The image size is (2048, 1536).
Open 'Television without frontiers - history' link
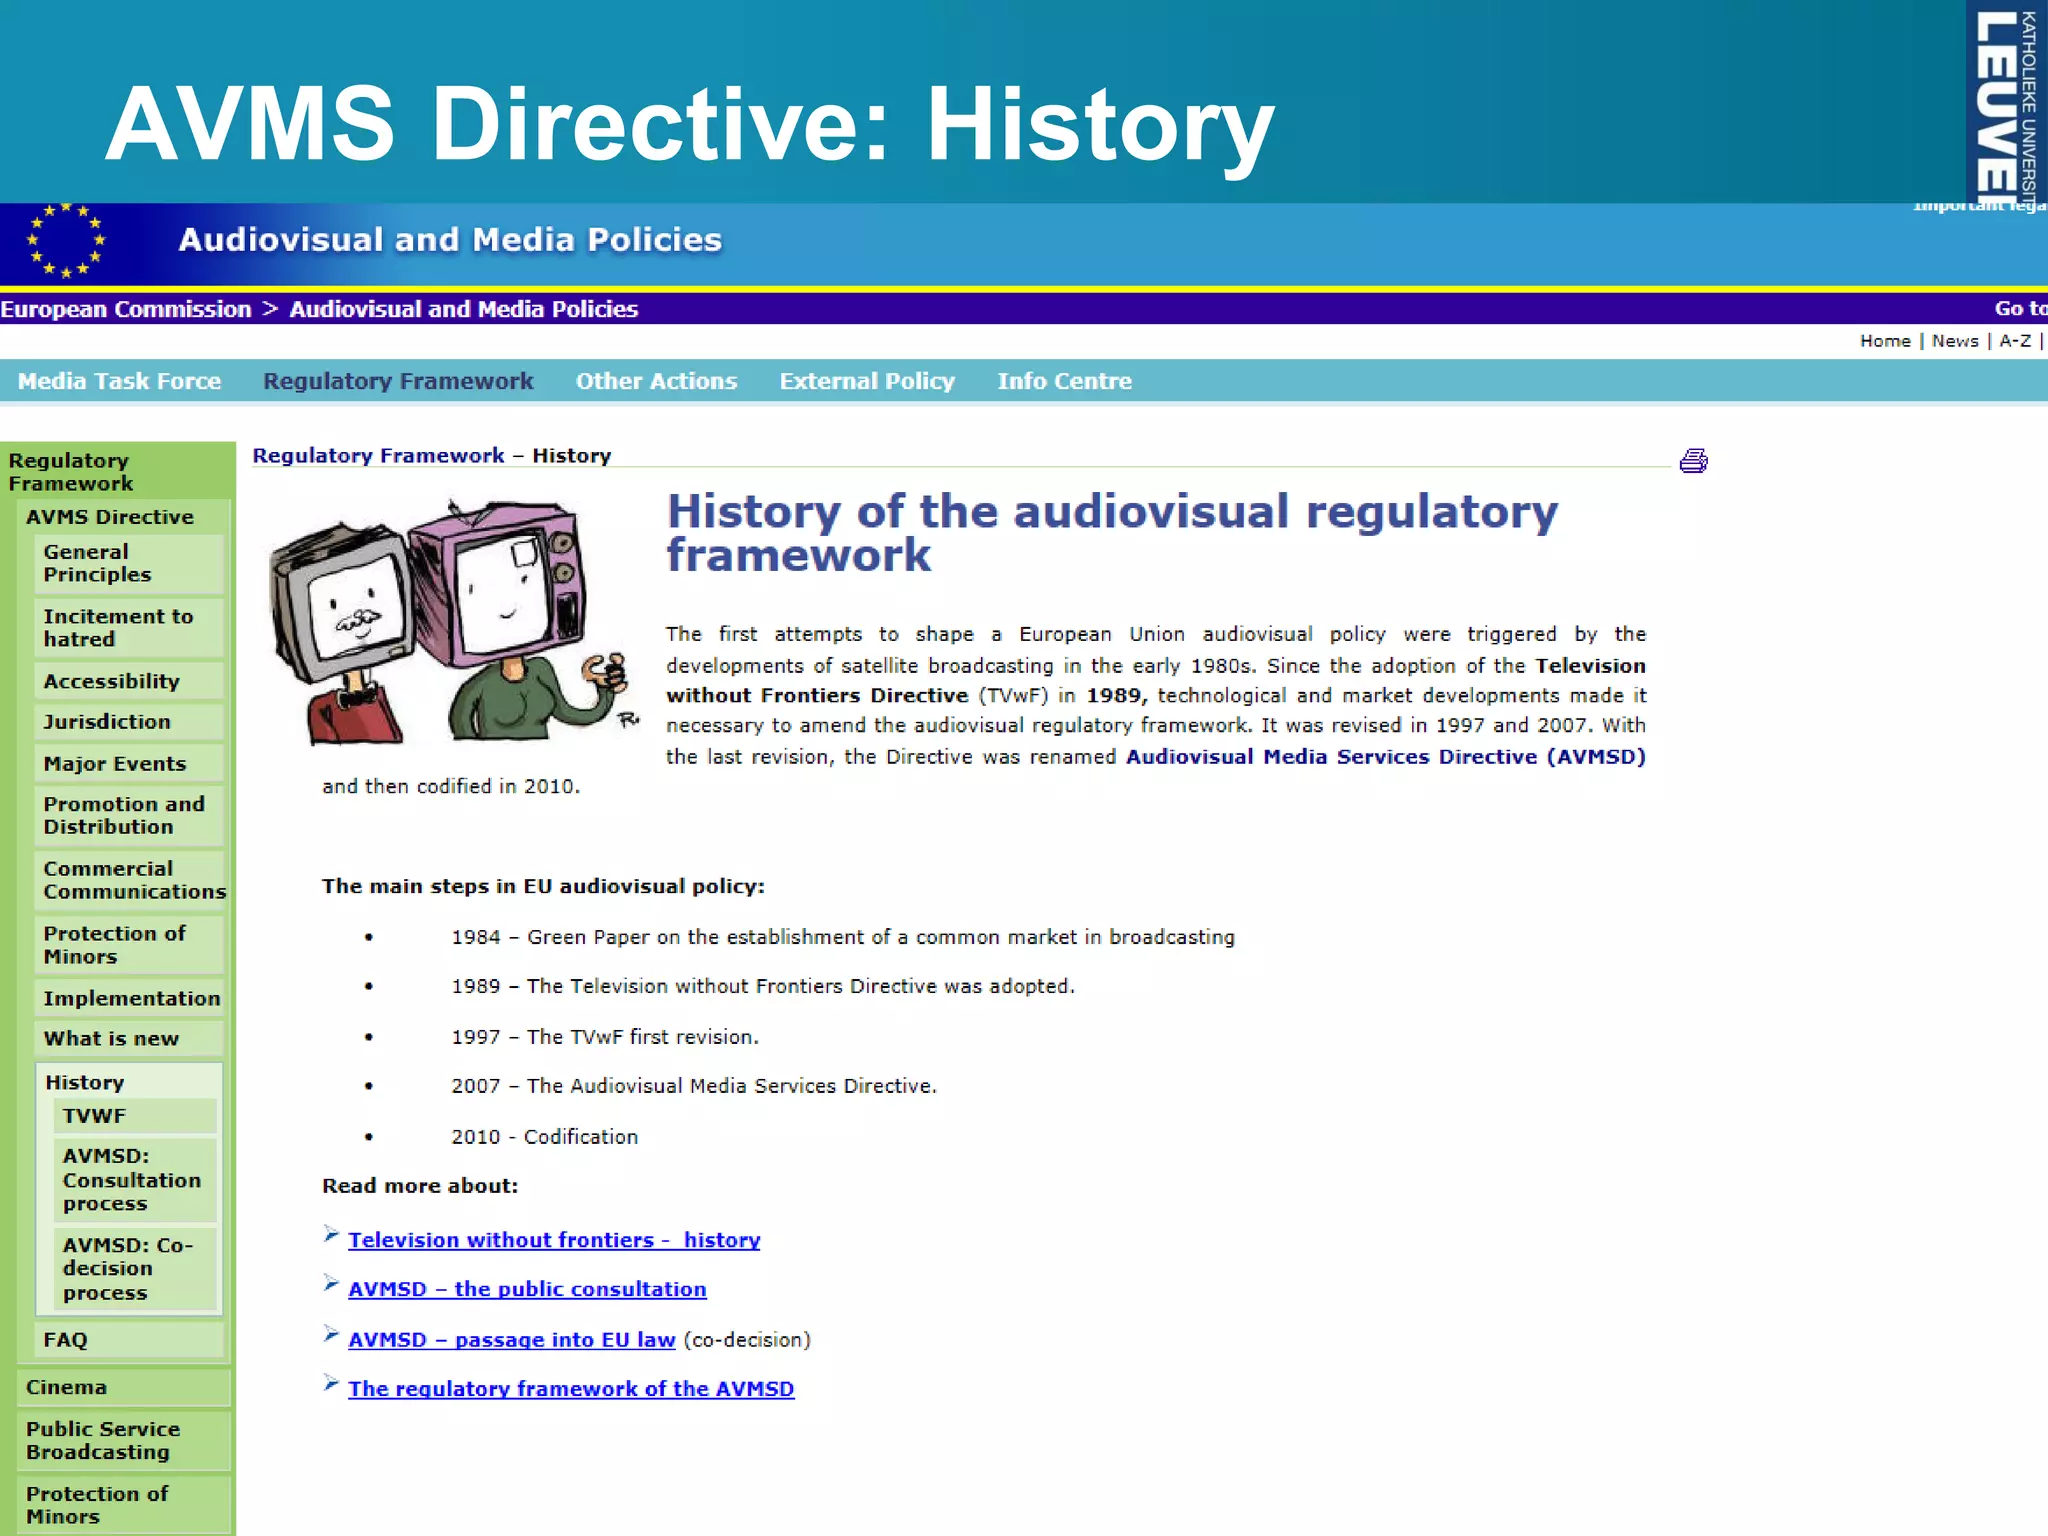[x=554, y=1240]
